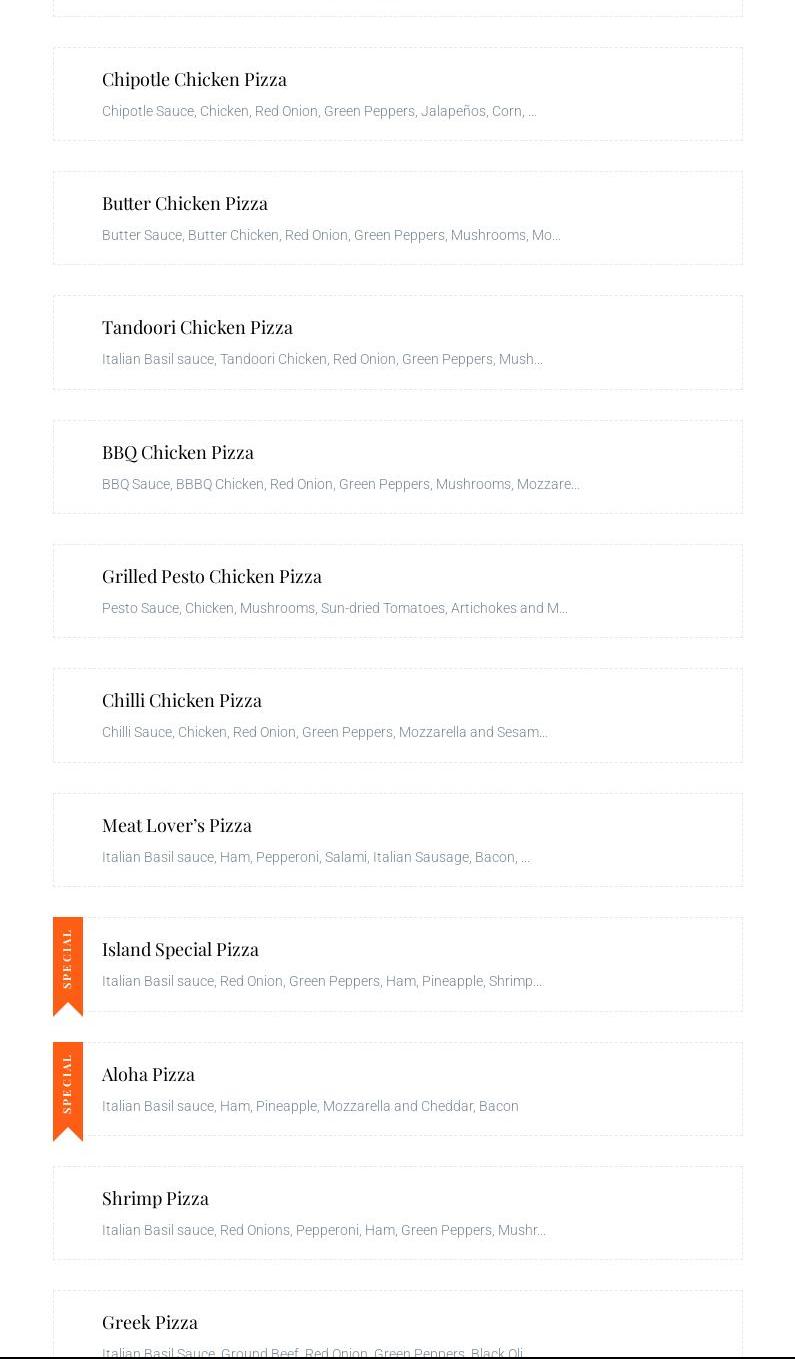The height and width of the screenshot is (1359, 795).
Task: Click the truncated Chipotle Chicken ingredients text
Action: click(x=319, y=111)
